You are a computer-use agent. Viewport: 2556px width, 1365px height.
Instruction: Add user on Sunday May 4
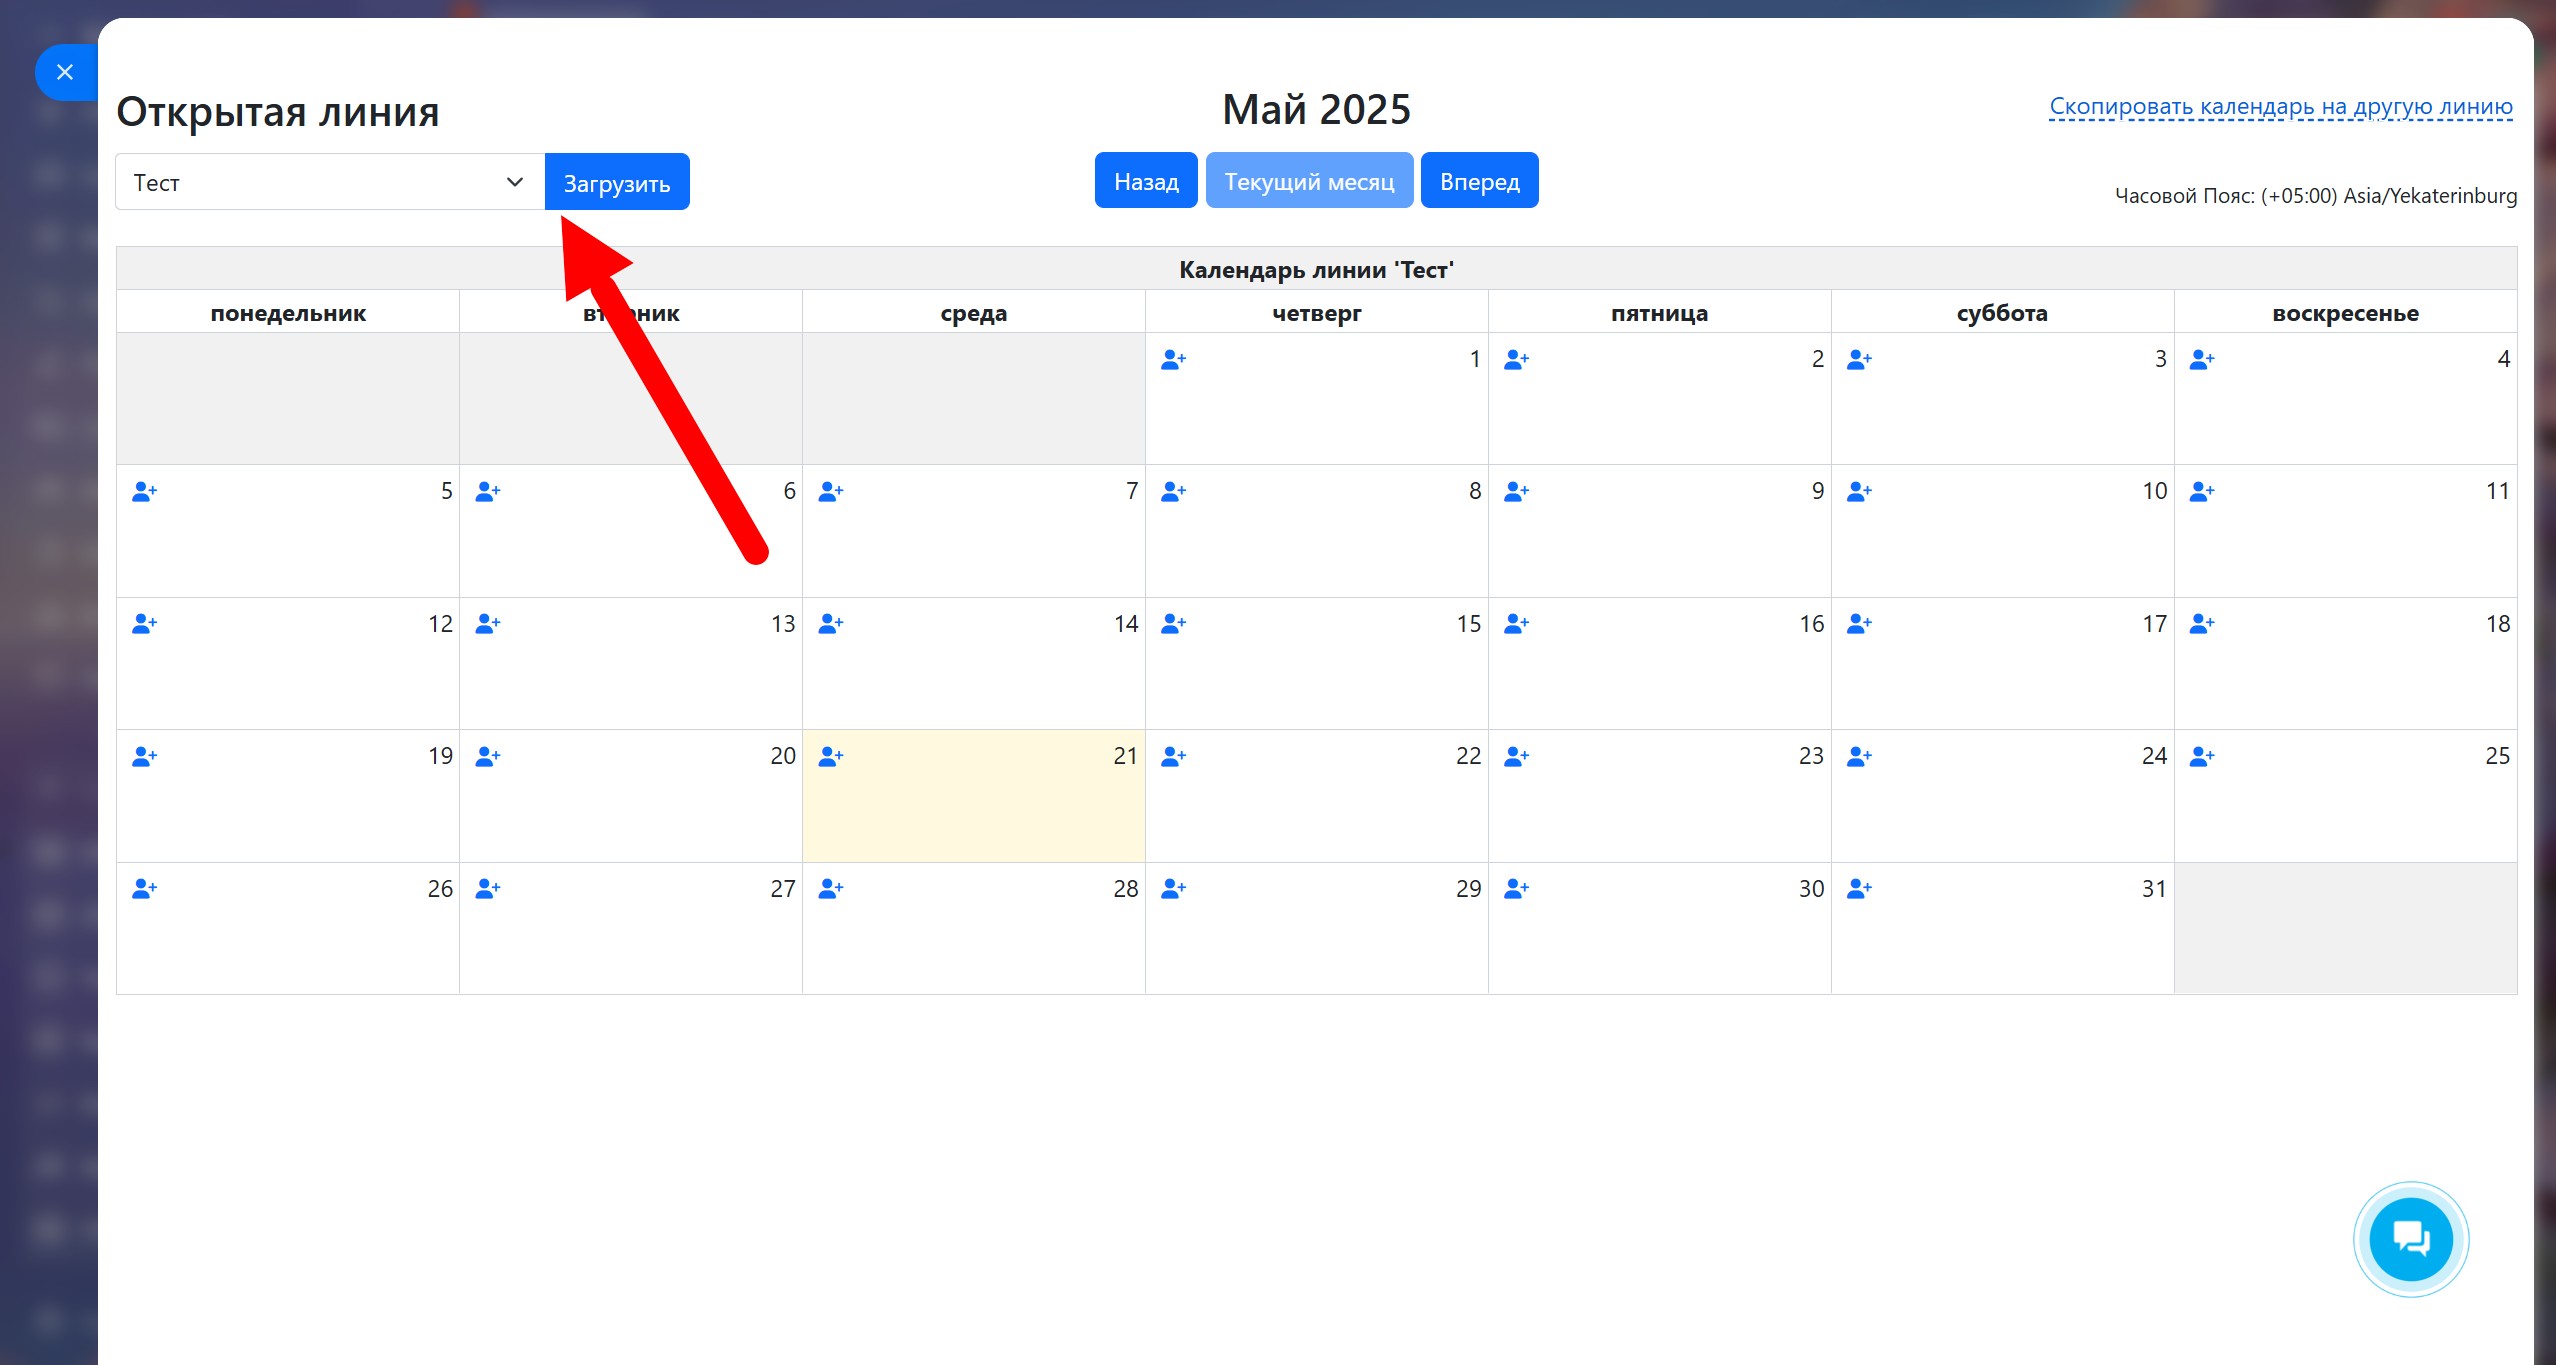click(x=2202, y=360)
